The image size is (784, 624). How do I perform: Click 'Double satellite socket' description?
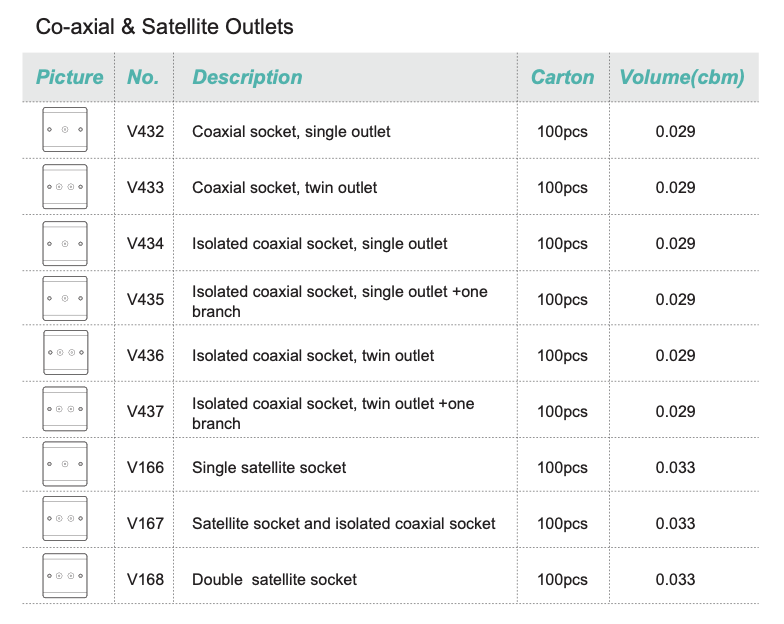(274, 580)
